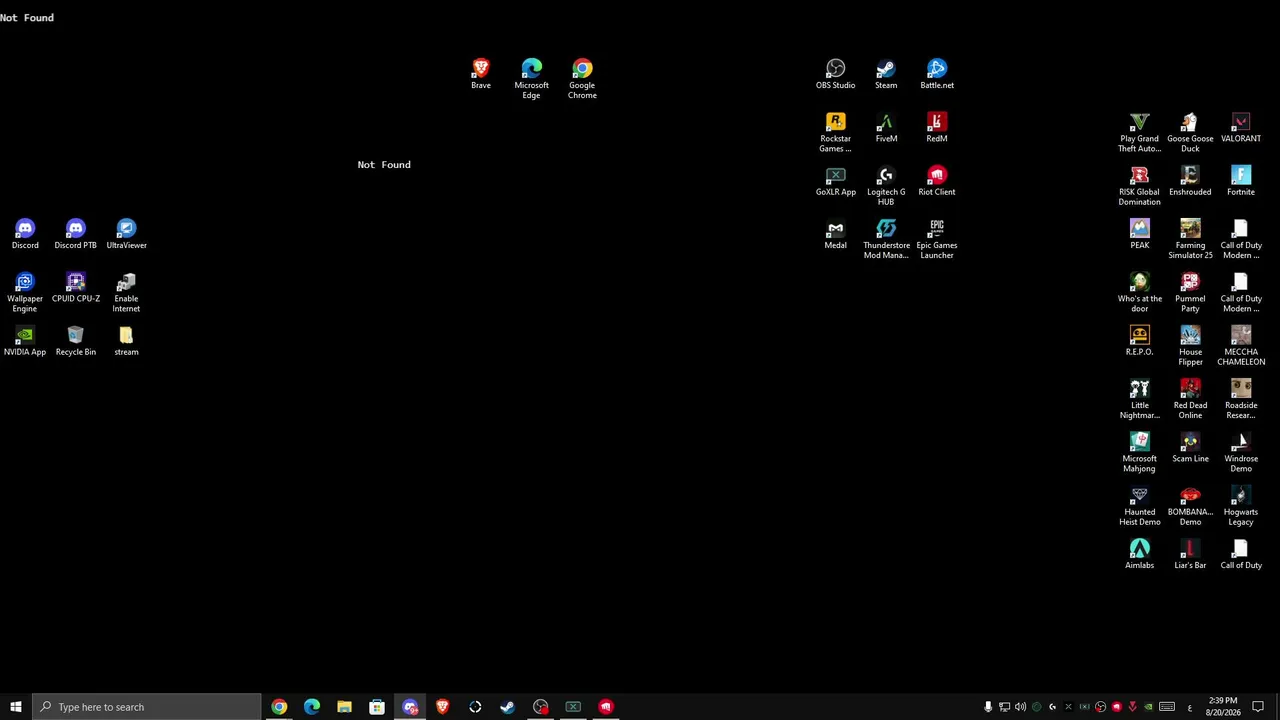Select the Thunderstore Mod Manager icon
This screenshot has width=1280, height=720.
point(886,239)
